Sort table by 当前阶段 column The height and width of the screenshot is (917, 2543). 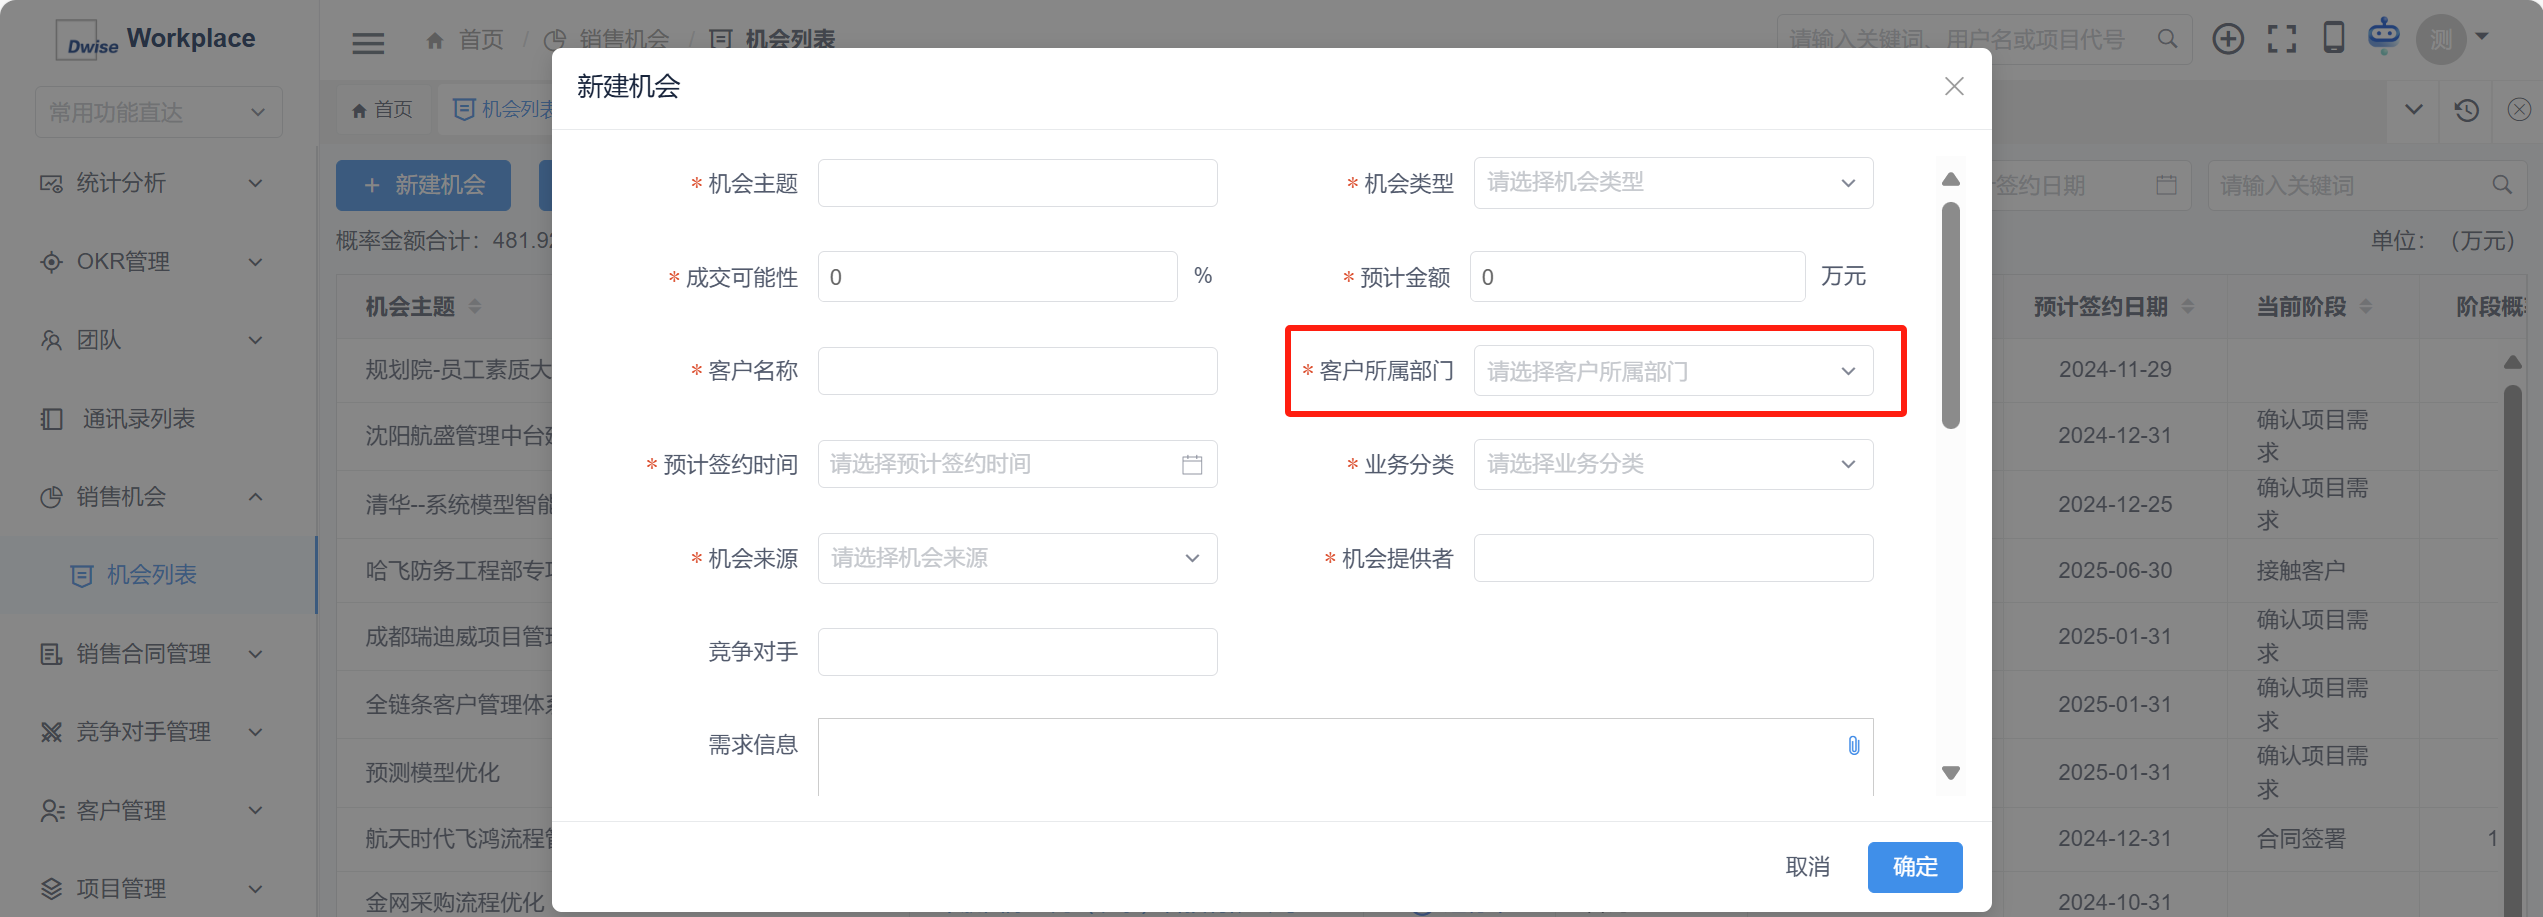(x=2365, y=306)
